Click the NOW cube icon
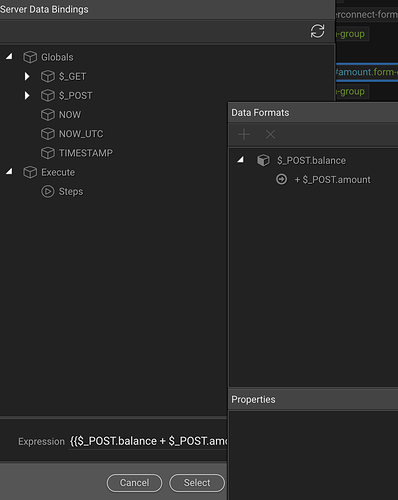 [x=48, y=115]
